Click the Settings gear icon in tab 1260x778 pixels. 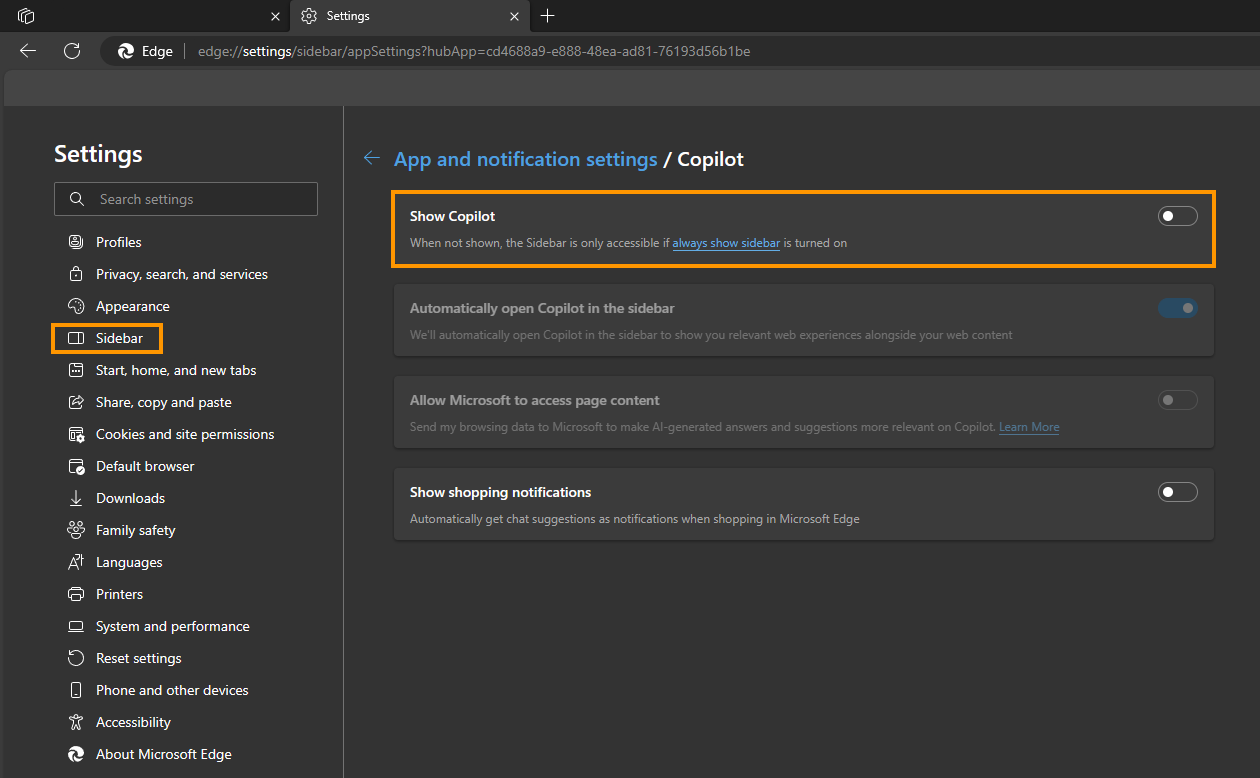click(x=309, y=16)
